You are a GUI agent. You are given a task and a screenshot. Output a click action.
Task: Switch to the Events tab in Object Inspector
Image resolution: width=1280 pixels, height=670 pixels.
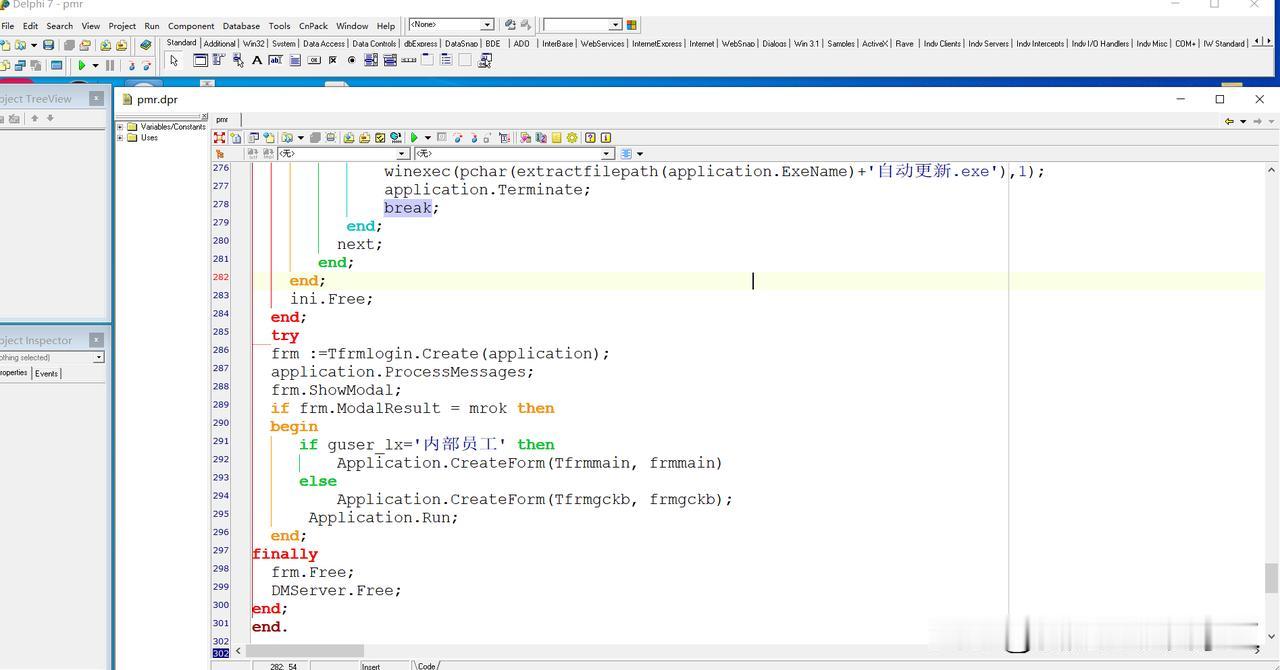[x=47, y=373]
